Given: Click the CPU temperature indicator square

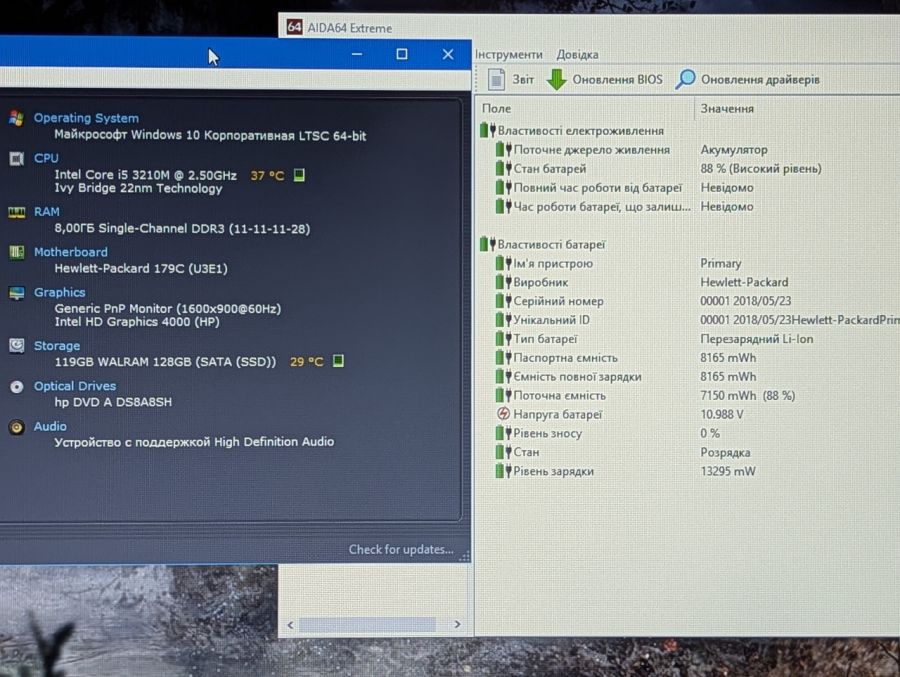Looking at the screenshot, I should (x=298, y=175).
